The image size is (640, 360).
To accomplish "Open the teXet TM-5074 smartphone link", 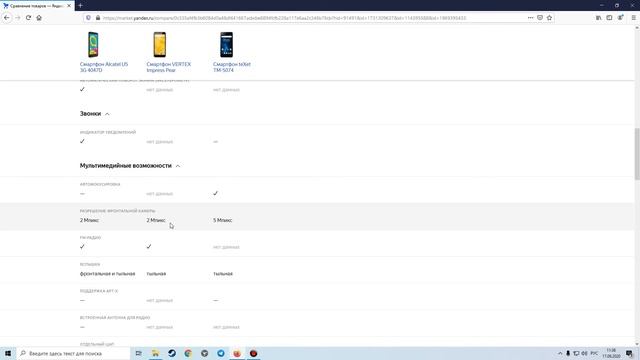I will pyautogui.click(x=231, y=67).
